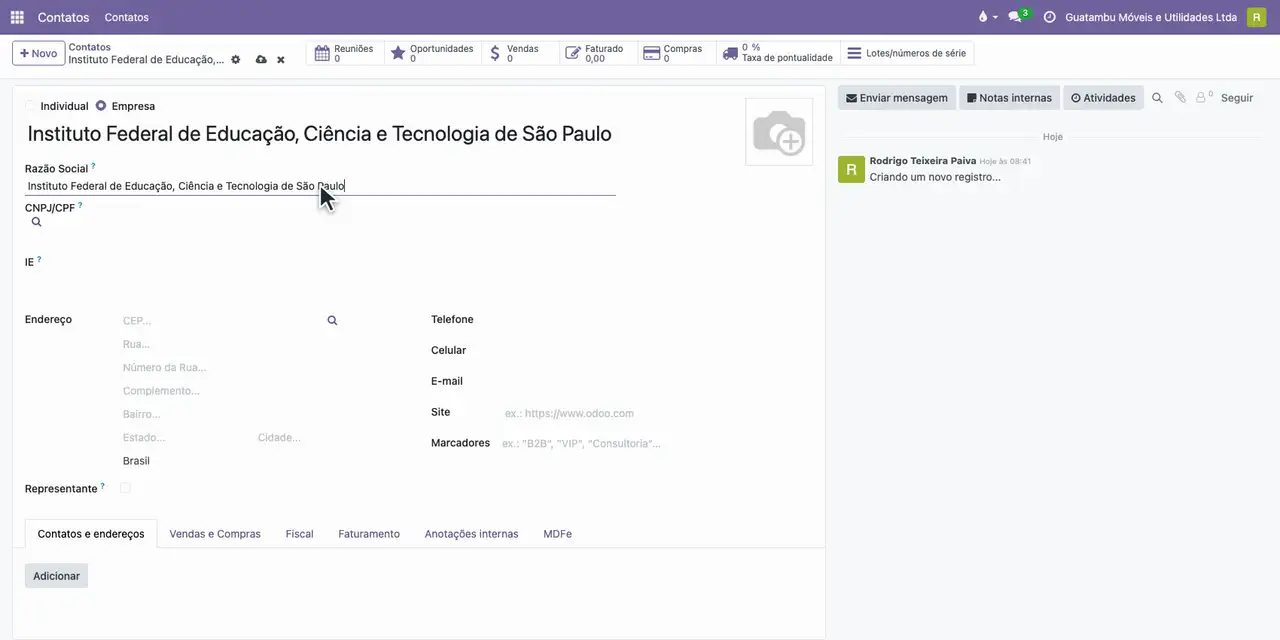Click the Telefone input field
Screen dimensions: 1280x640
click(x=655, y=320)
